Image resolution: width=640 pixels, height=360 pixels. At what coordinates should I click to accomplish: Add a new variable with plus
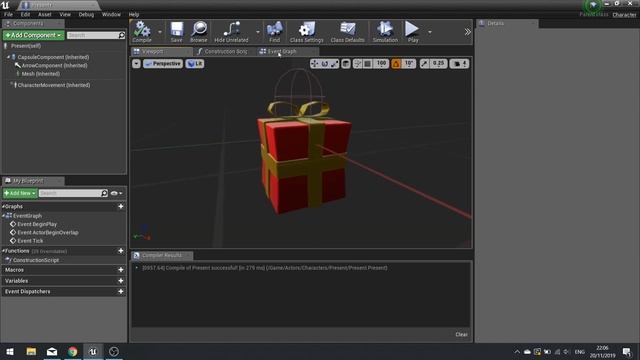click(x=120, y=281)
